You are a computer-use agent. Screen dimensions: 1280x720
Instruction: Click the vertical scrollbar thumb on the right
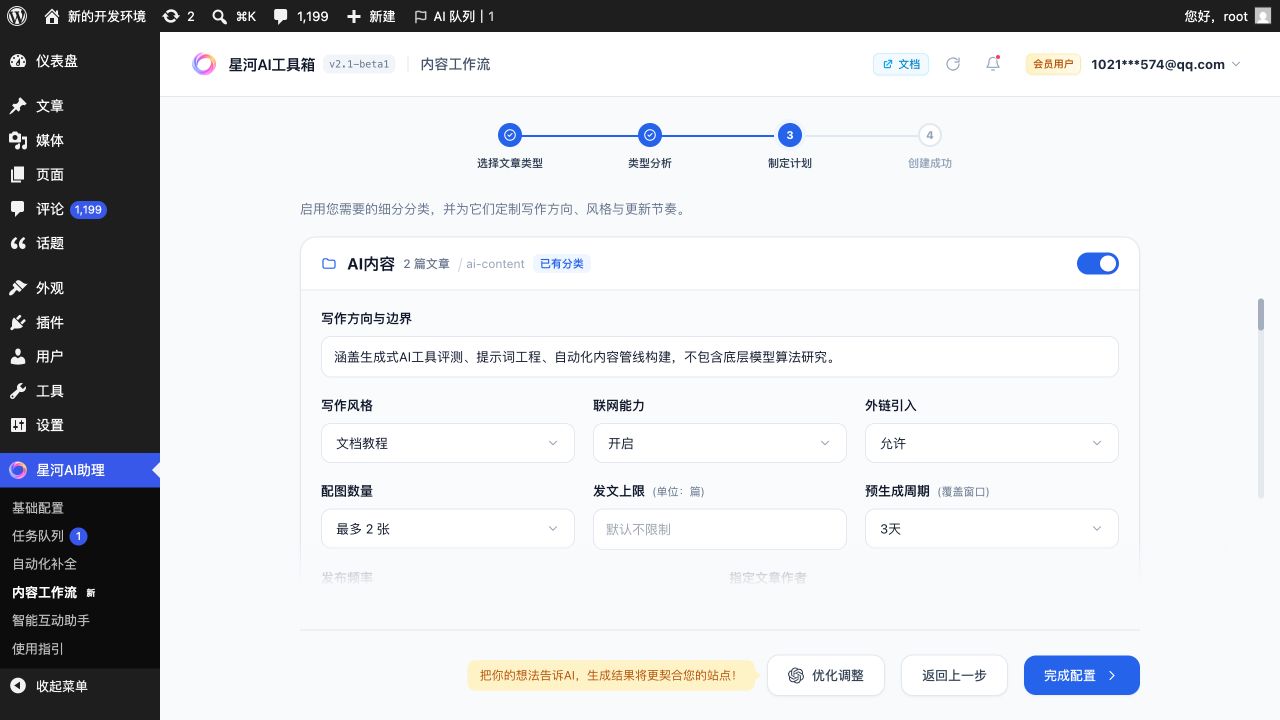tap(1261, 314)
